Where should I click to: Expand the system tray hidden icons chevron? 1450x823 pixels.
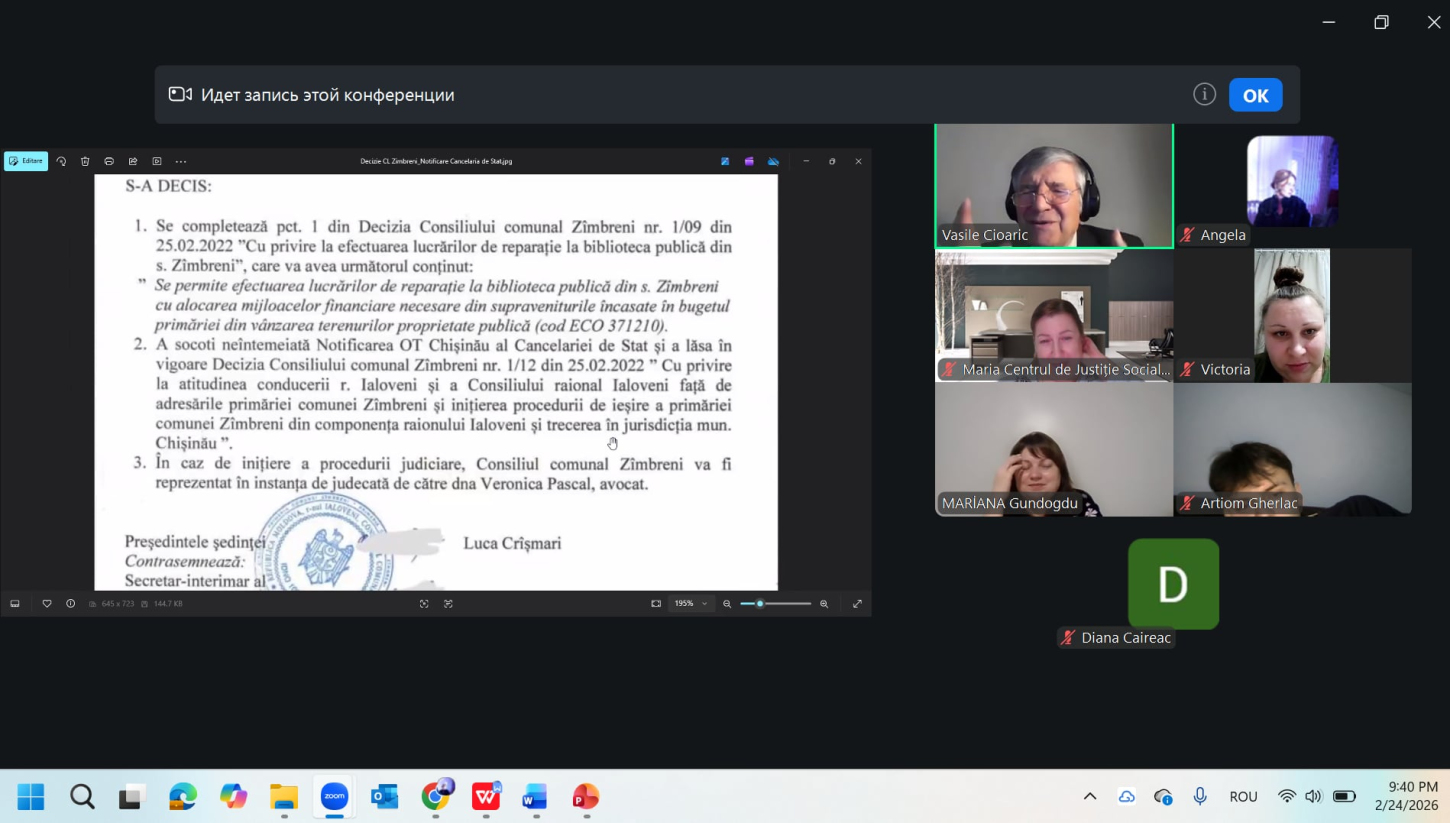click(x=1090, y=797)
